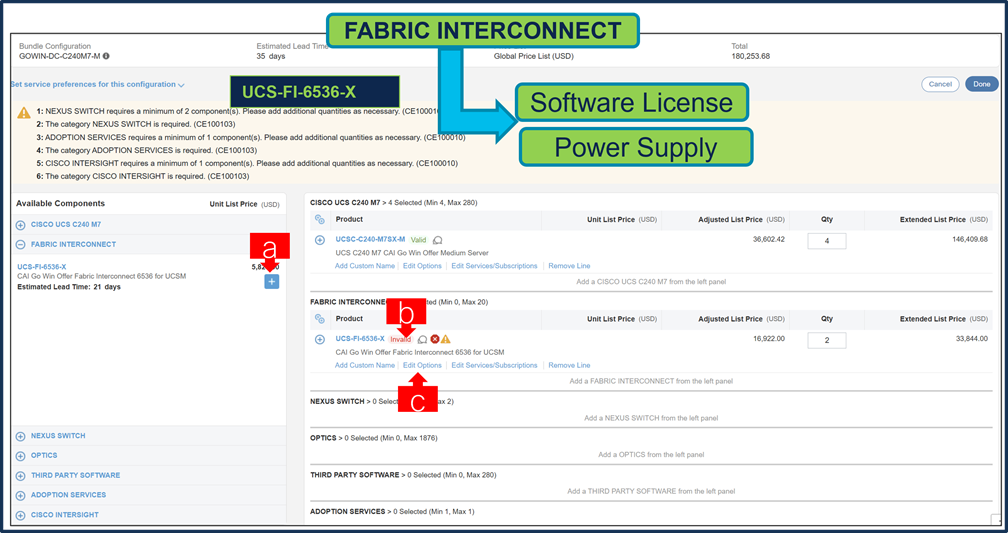Click 'Global Price List (USD)' text
This screenshot has width=1008, height=533.
click(534, 56)
